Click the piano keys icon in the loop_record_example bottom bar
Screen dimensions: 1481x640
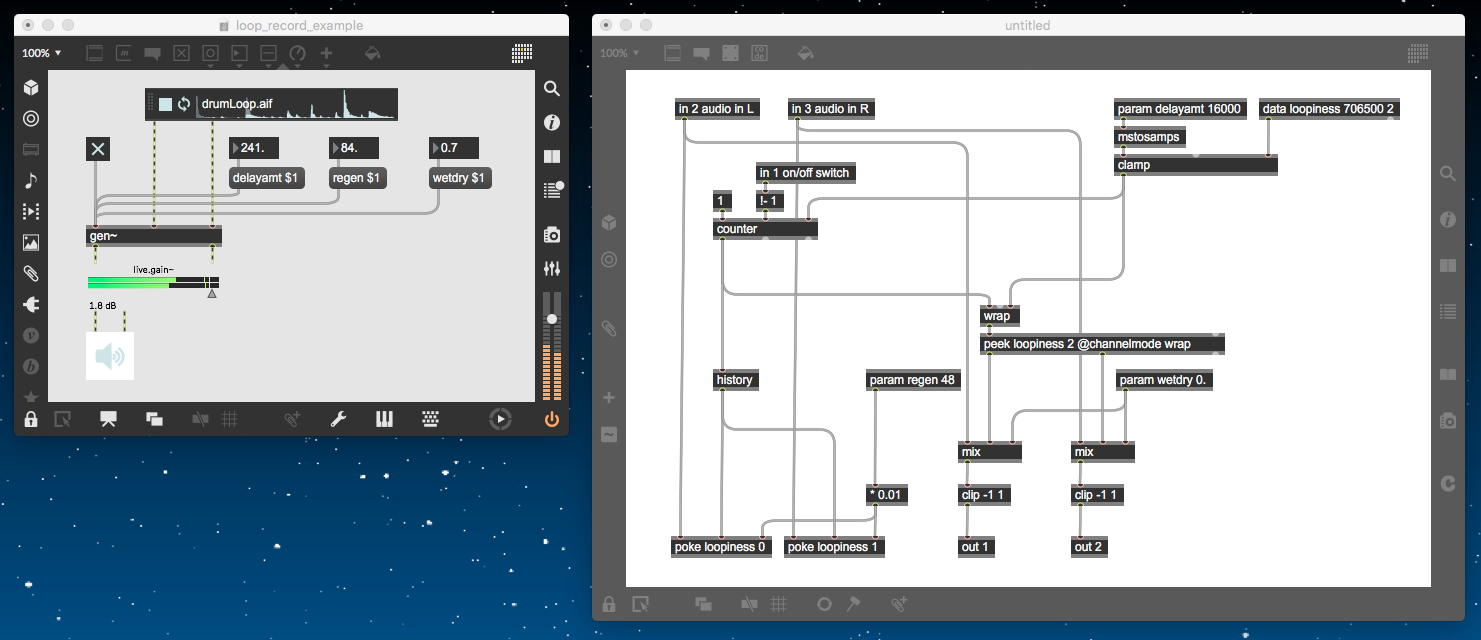pyautogui.click(x=384, y=419)
